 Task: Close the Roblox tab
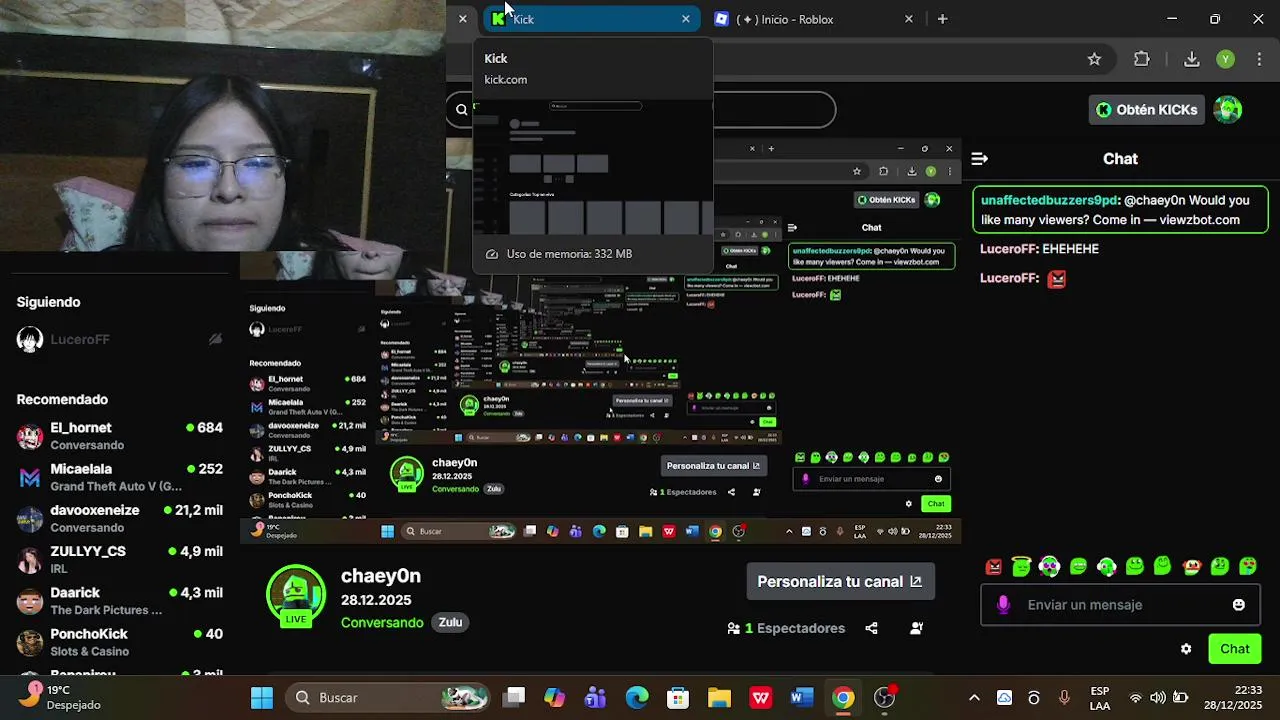point(909,19)
